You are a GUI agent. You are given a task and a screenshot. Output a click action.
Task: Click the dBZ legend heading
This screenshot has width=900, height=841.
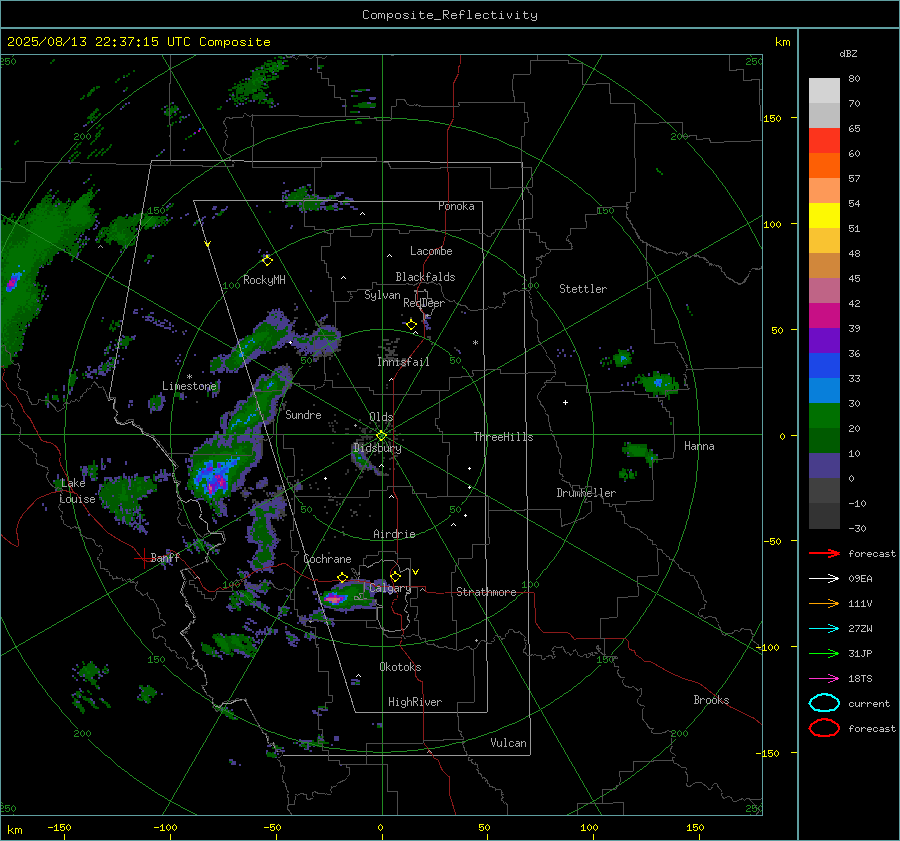(x=848, y=53)
